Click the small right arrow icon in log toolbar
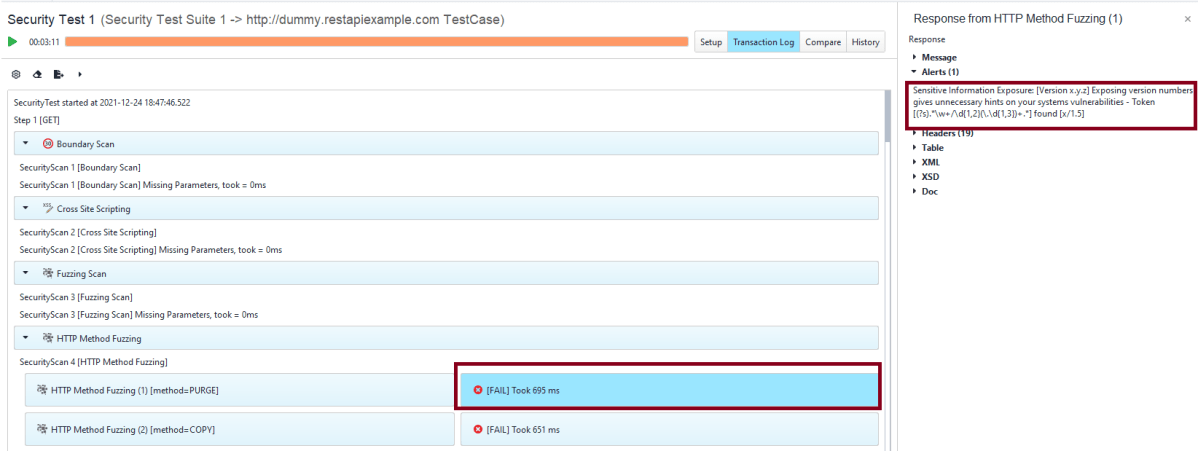 [x=80, y=74]
